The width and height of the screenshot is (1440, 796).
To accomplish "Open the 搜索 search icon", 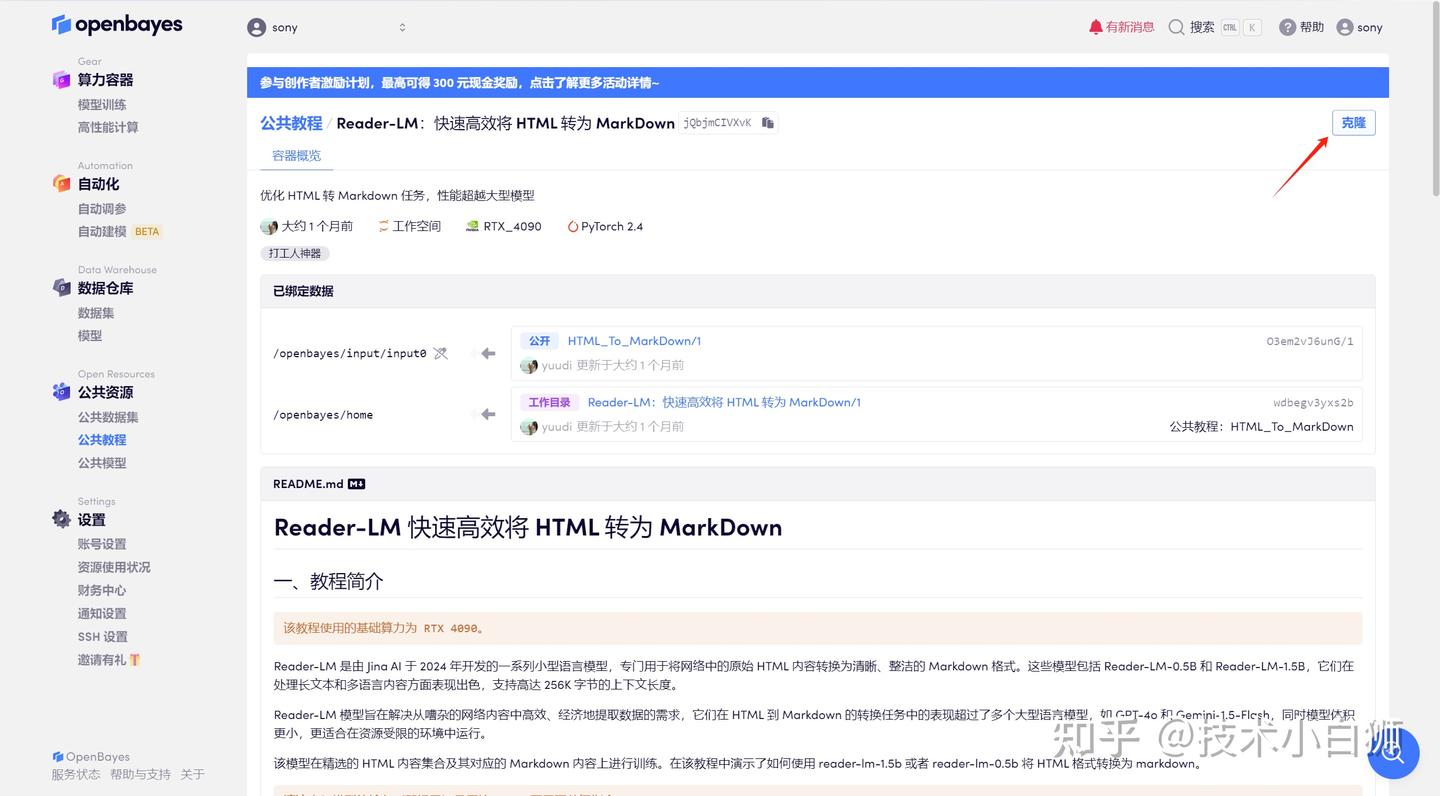I will [1176, 27].
